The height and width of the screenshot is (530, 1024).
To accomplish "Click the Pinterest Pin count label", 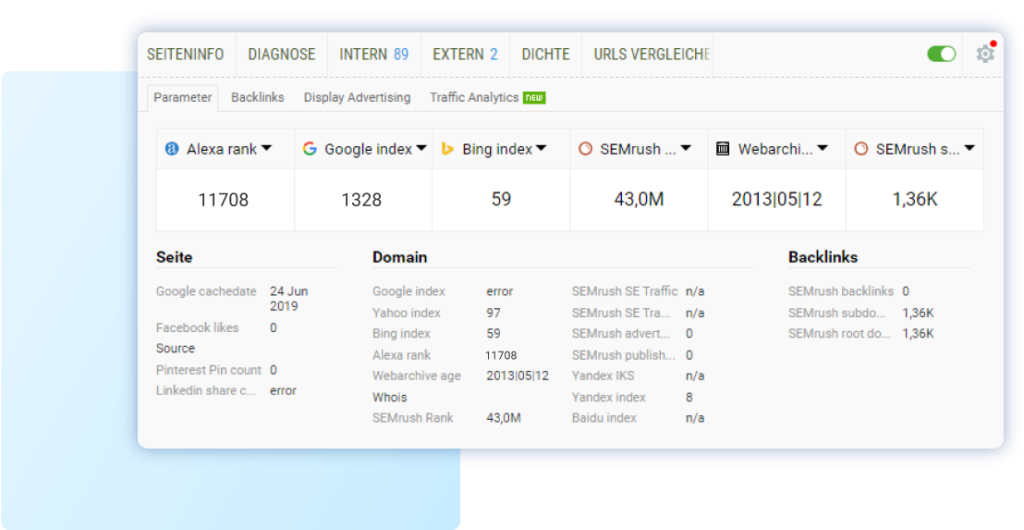I will click(x=208, y=370).
